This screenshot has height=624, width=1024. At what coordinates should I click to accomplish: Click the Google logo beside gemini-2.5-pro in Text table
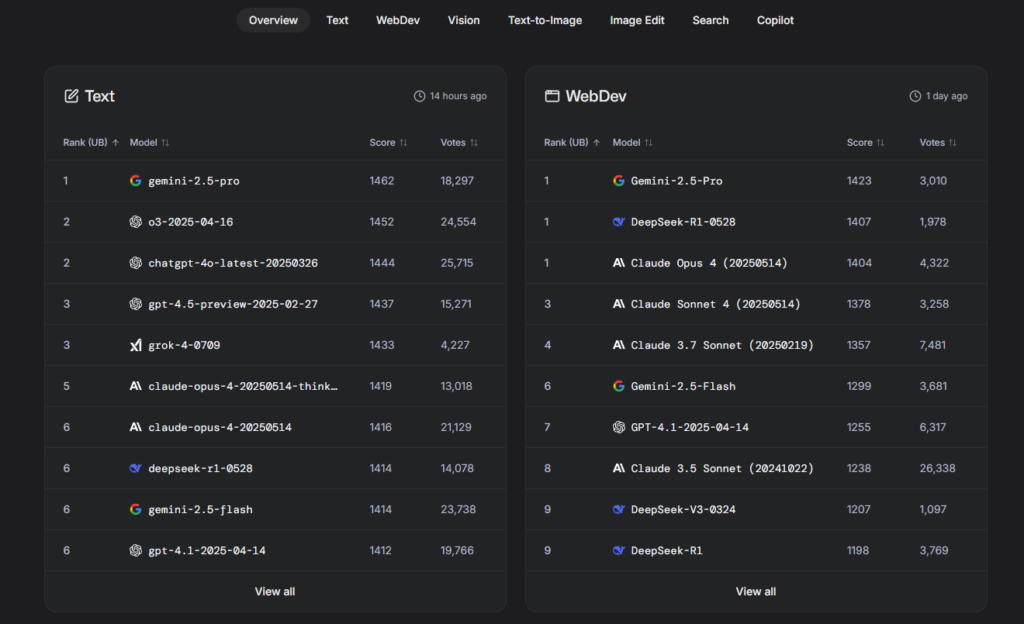coord(135,181)
